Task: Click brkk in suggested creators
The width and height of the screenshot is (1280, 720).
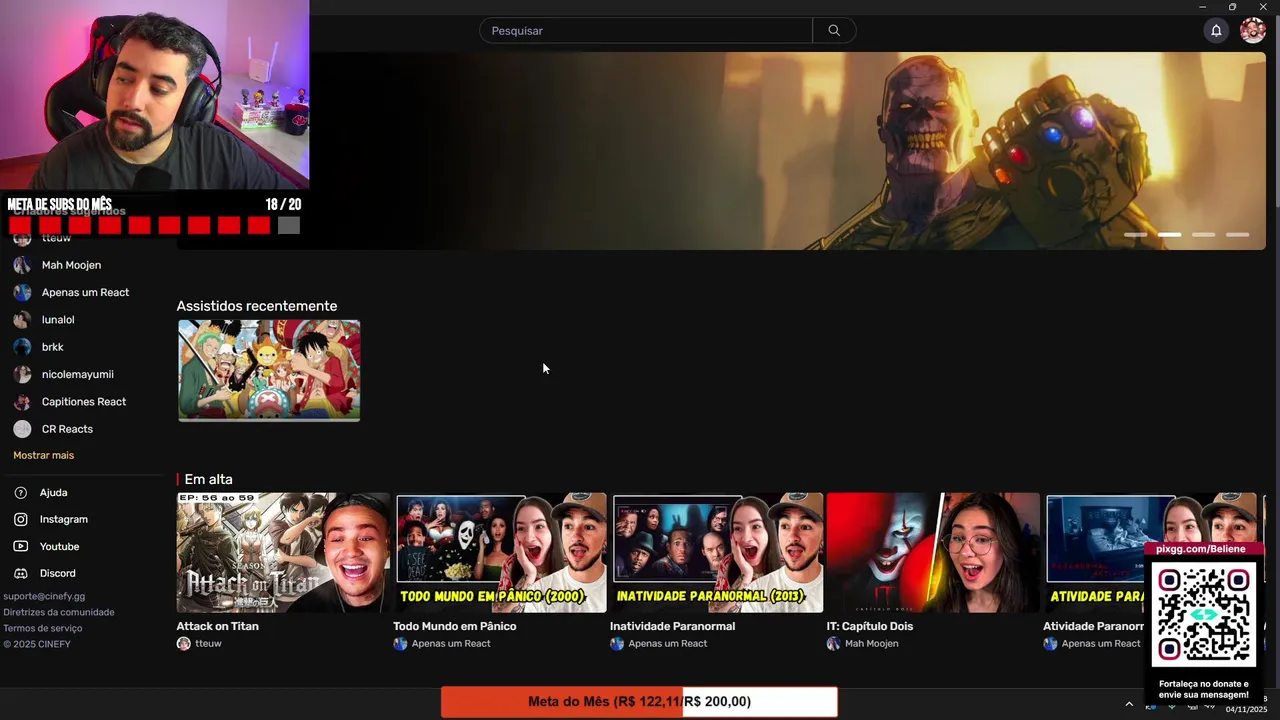Action: tap(53, 347)
